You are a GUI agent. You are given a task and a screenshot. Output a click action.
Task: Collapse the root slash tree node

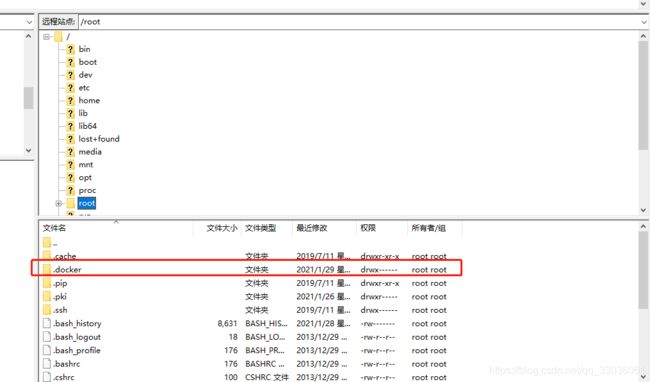pyautogui.click(x=46, y=37)
